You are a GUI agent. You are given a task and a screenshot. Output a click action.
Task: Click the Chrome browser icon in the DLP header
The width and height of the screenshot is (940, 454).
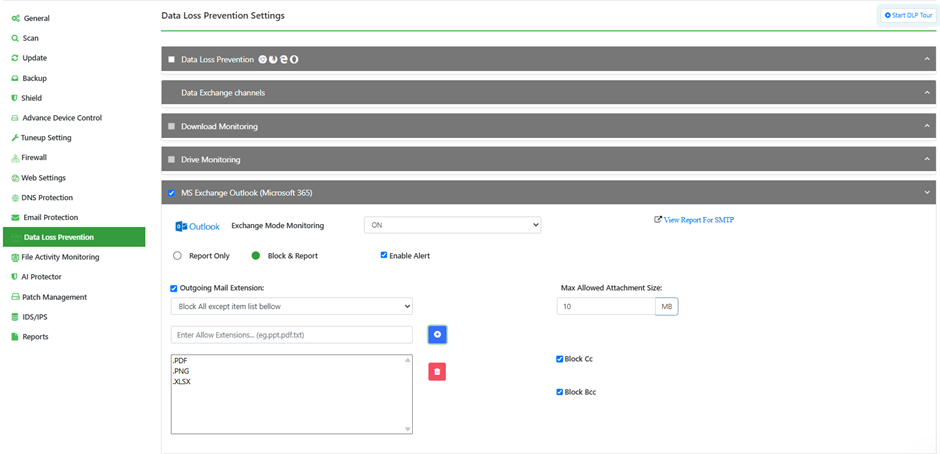click(262, 59)
